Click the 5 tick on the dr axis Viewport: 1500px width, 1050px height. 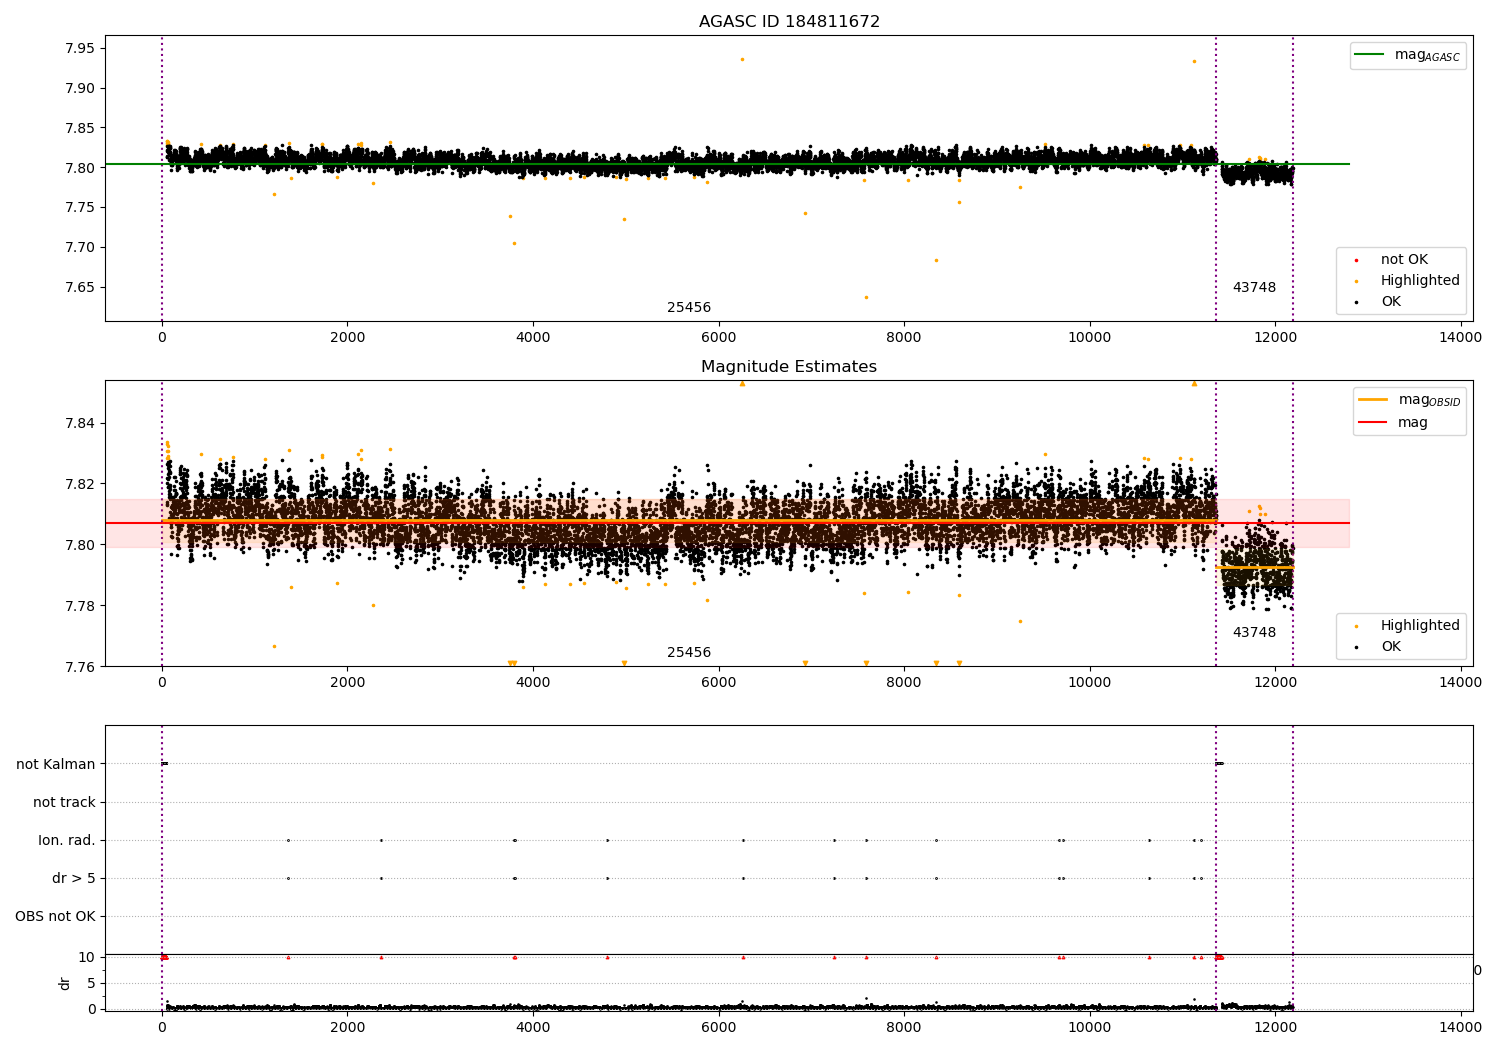pos(91,984)
